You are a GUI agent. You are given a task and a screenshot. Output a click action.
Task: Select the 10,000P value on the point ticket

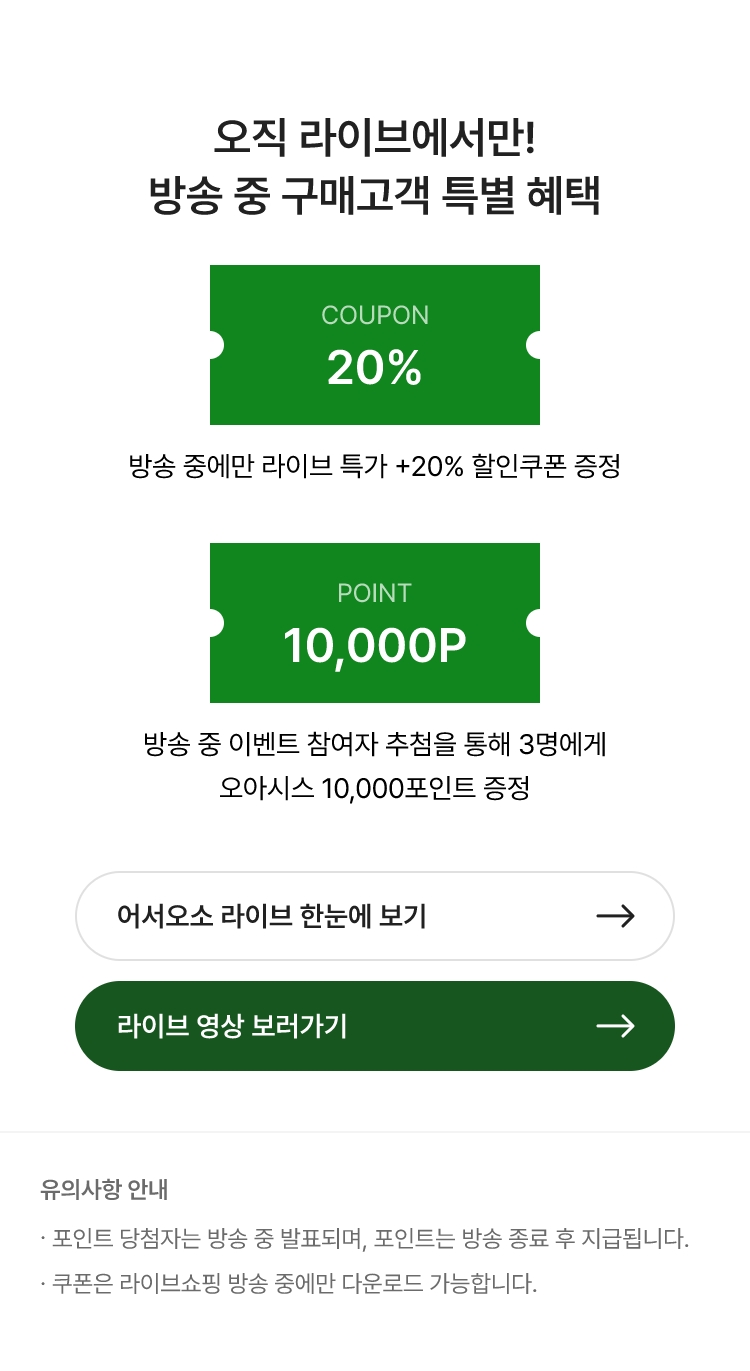[375, 646]
